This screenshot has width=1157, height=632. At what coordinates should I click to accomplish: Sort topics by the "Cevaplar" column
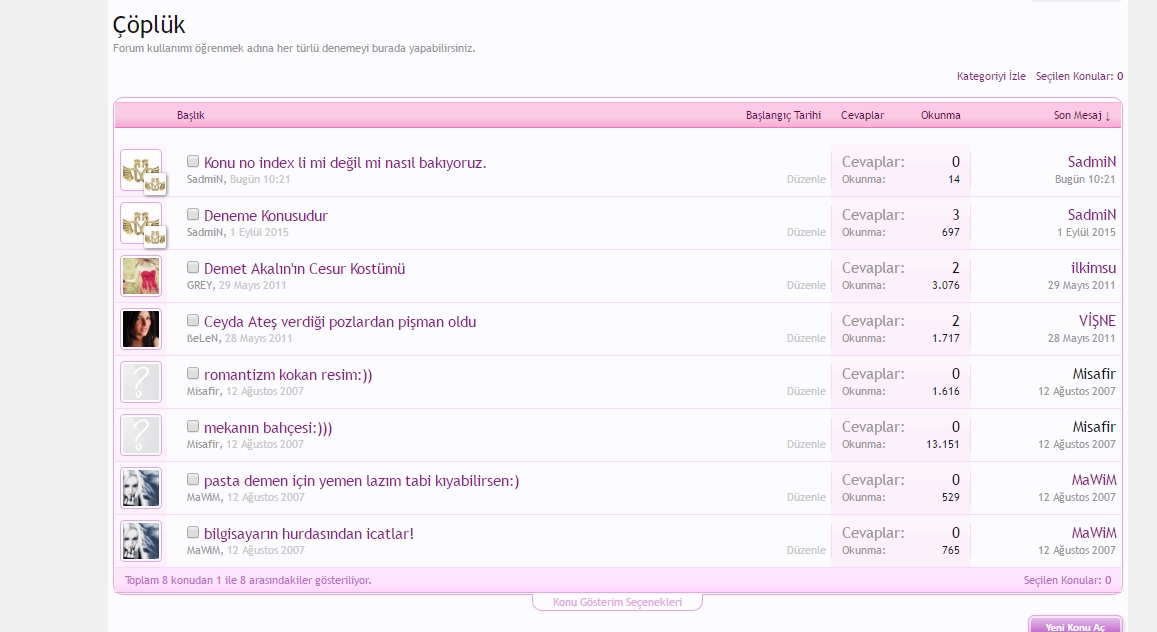click(x=861, y=114)
